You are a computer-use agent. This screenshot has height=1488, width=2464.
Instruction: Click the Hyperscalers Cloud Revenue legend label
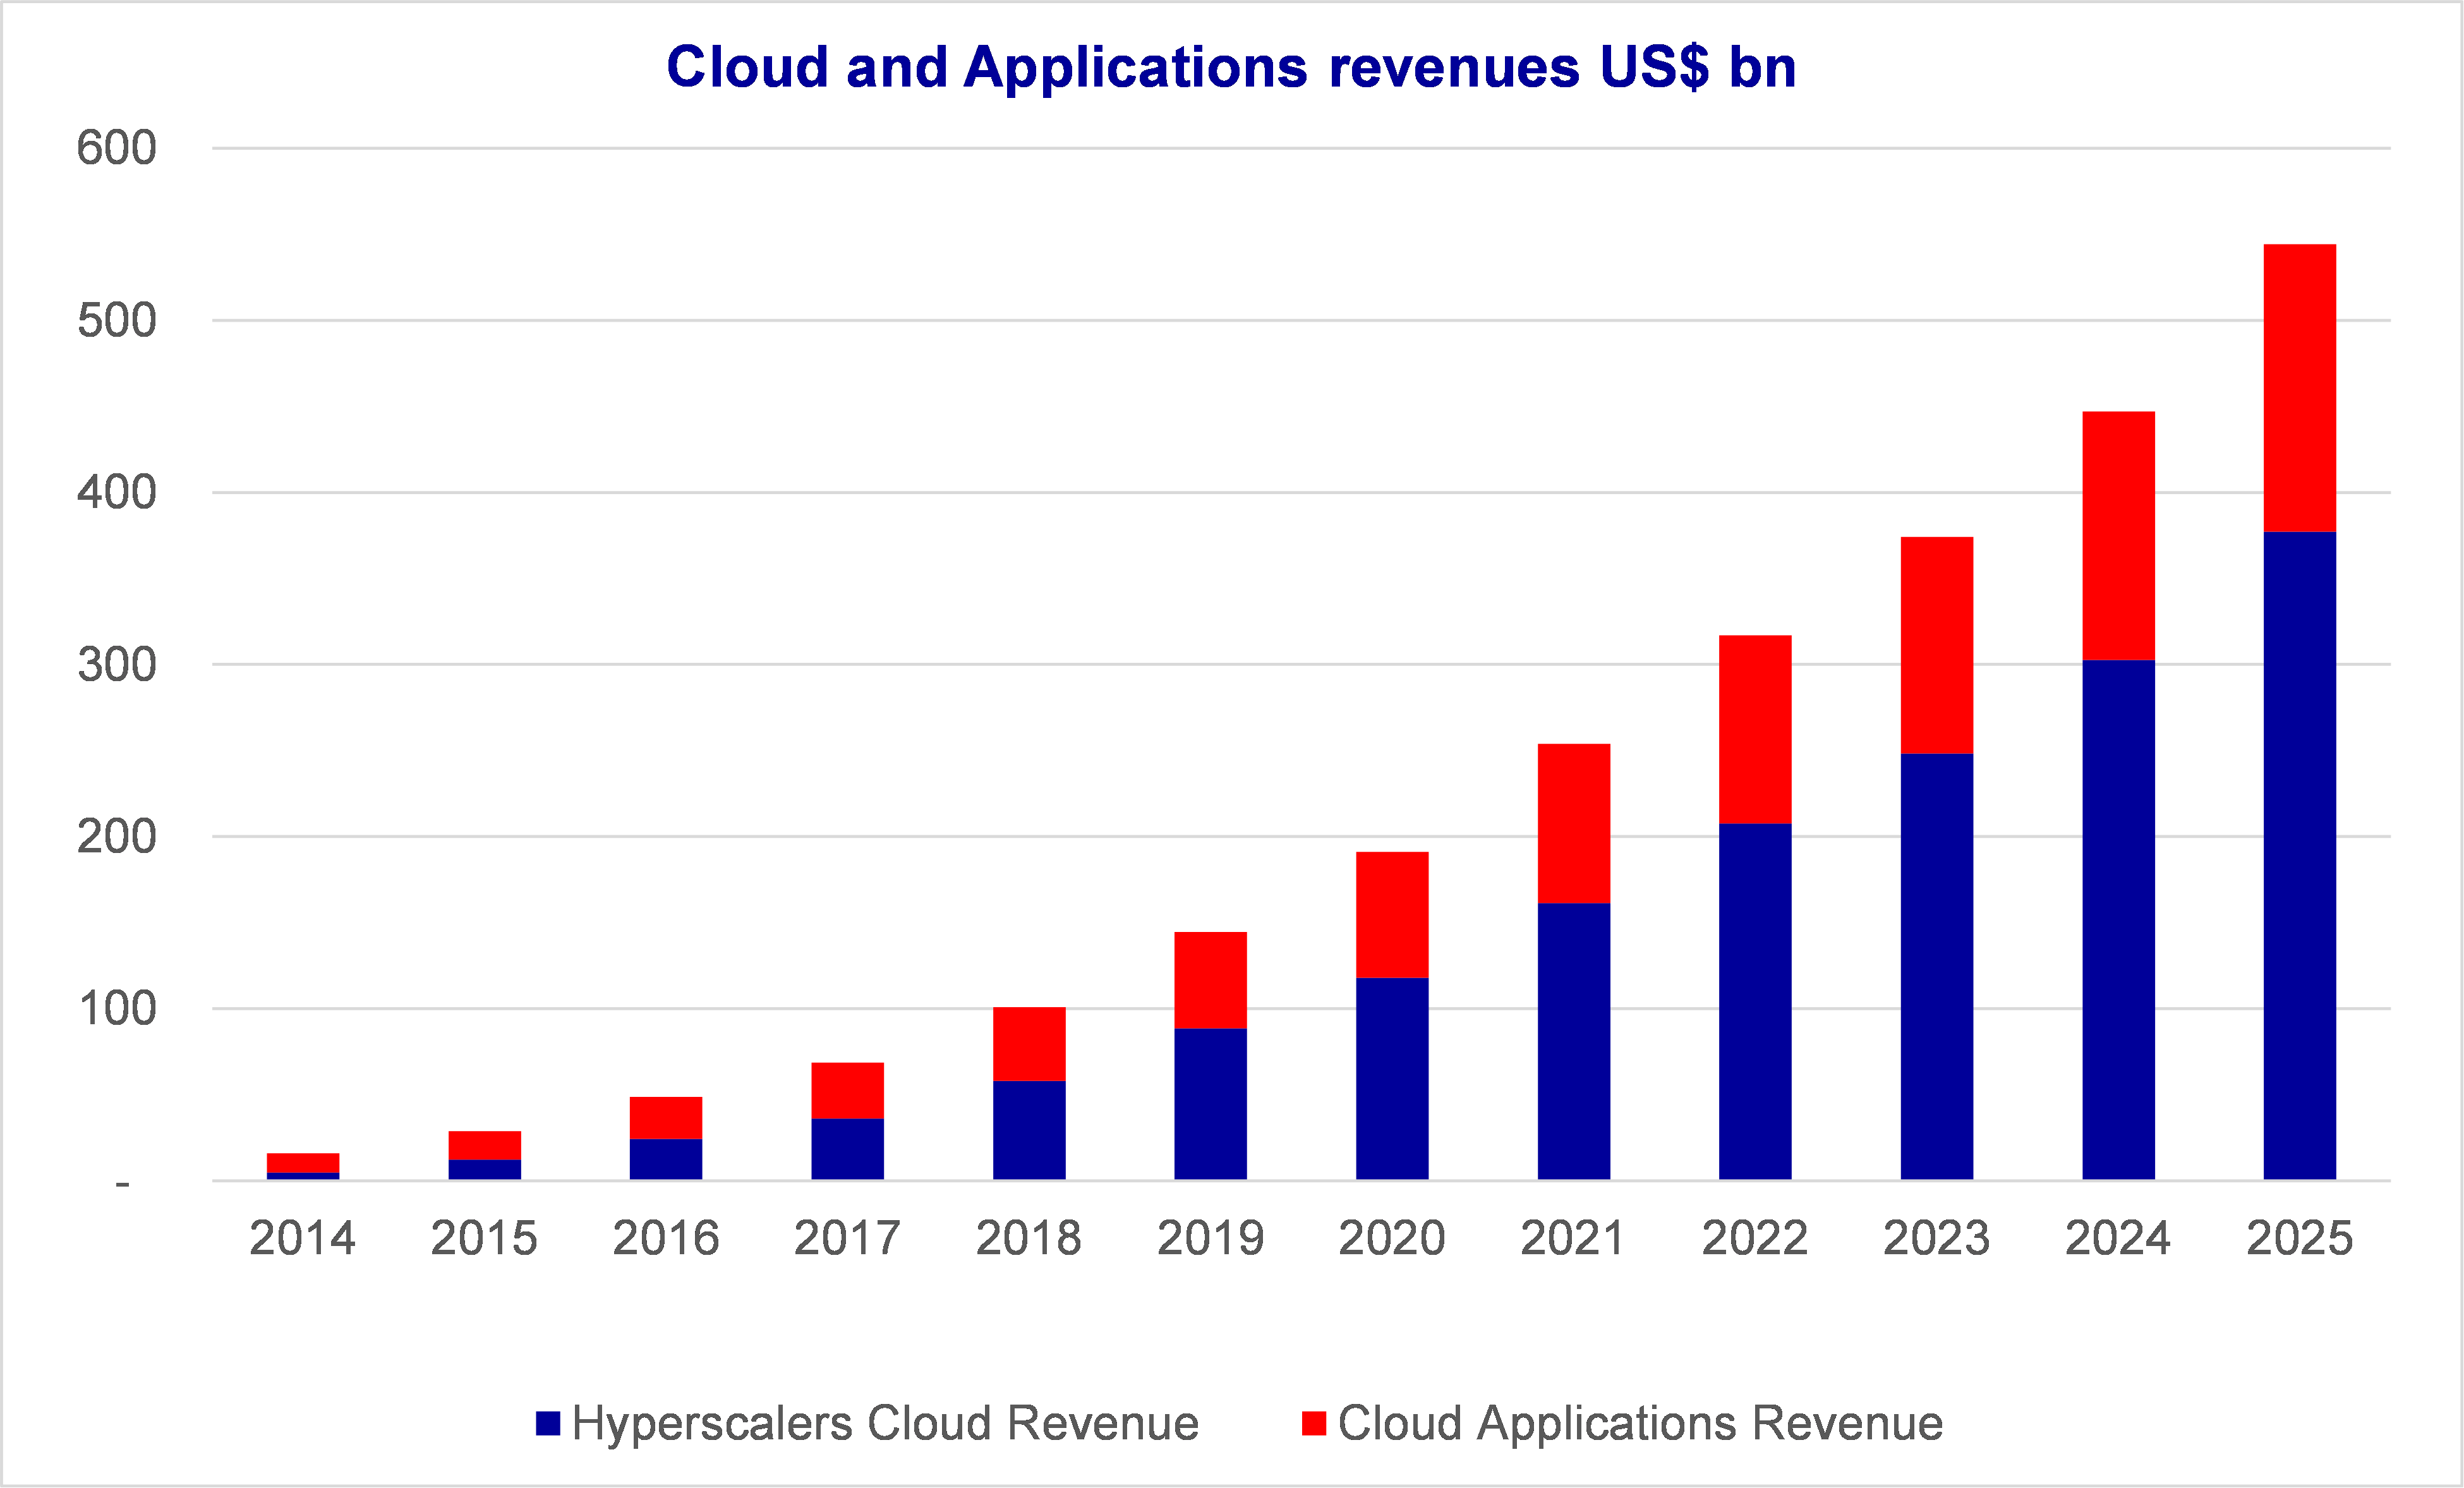pos(885,1423)
